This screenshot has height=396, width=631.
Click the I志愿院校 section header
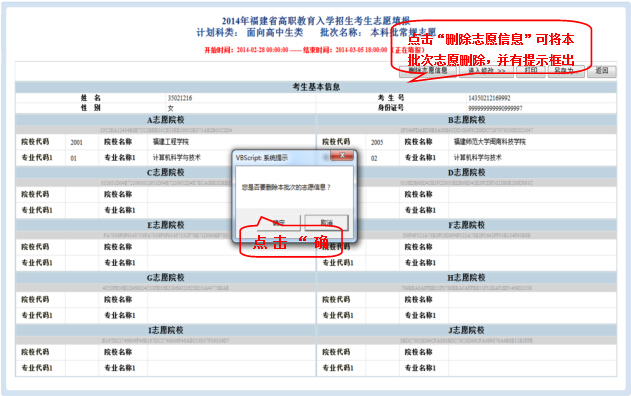tap(165, 330)
